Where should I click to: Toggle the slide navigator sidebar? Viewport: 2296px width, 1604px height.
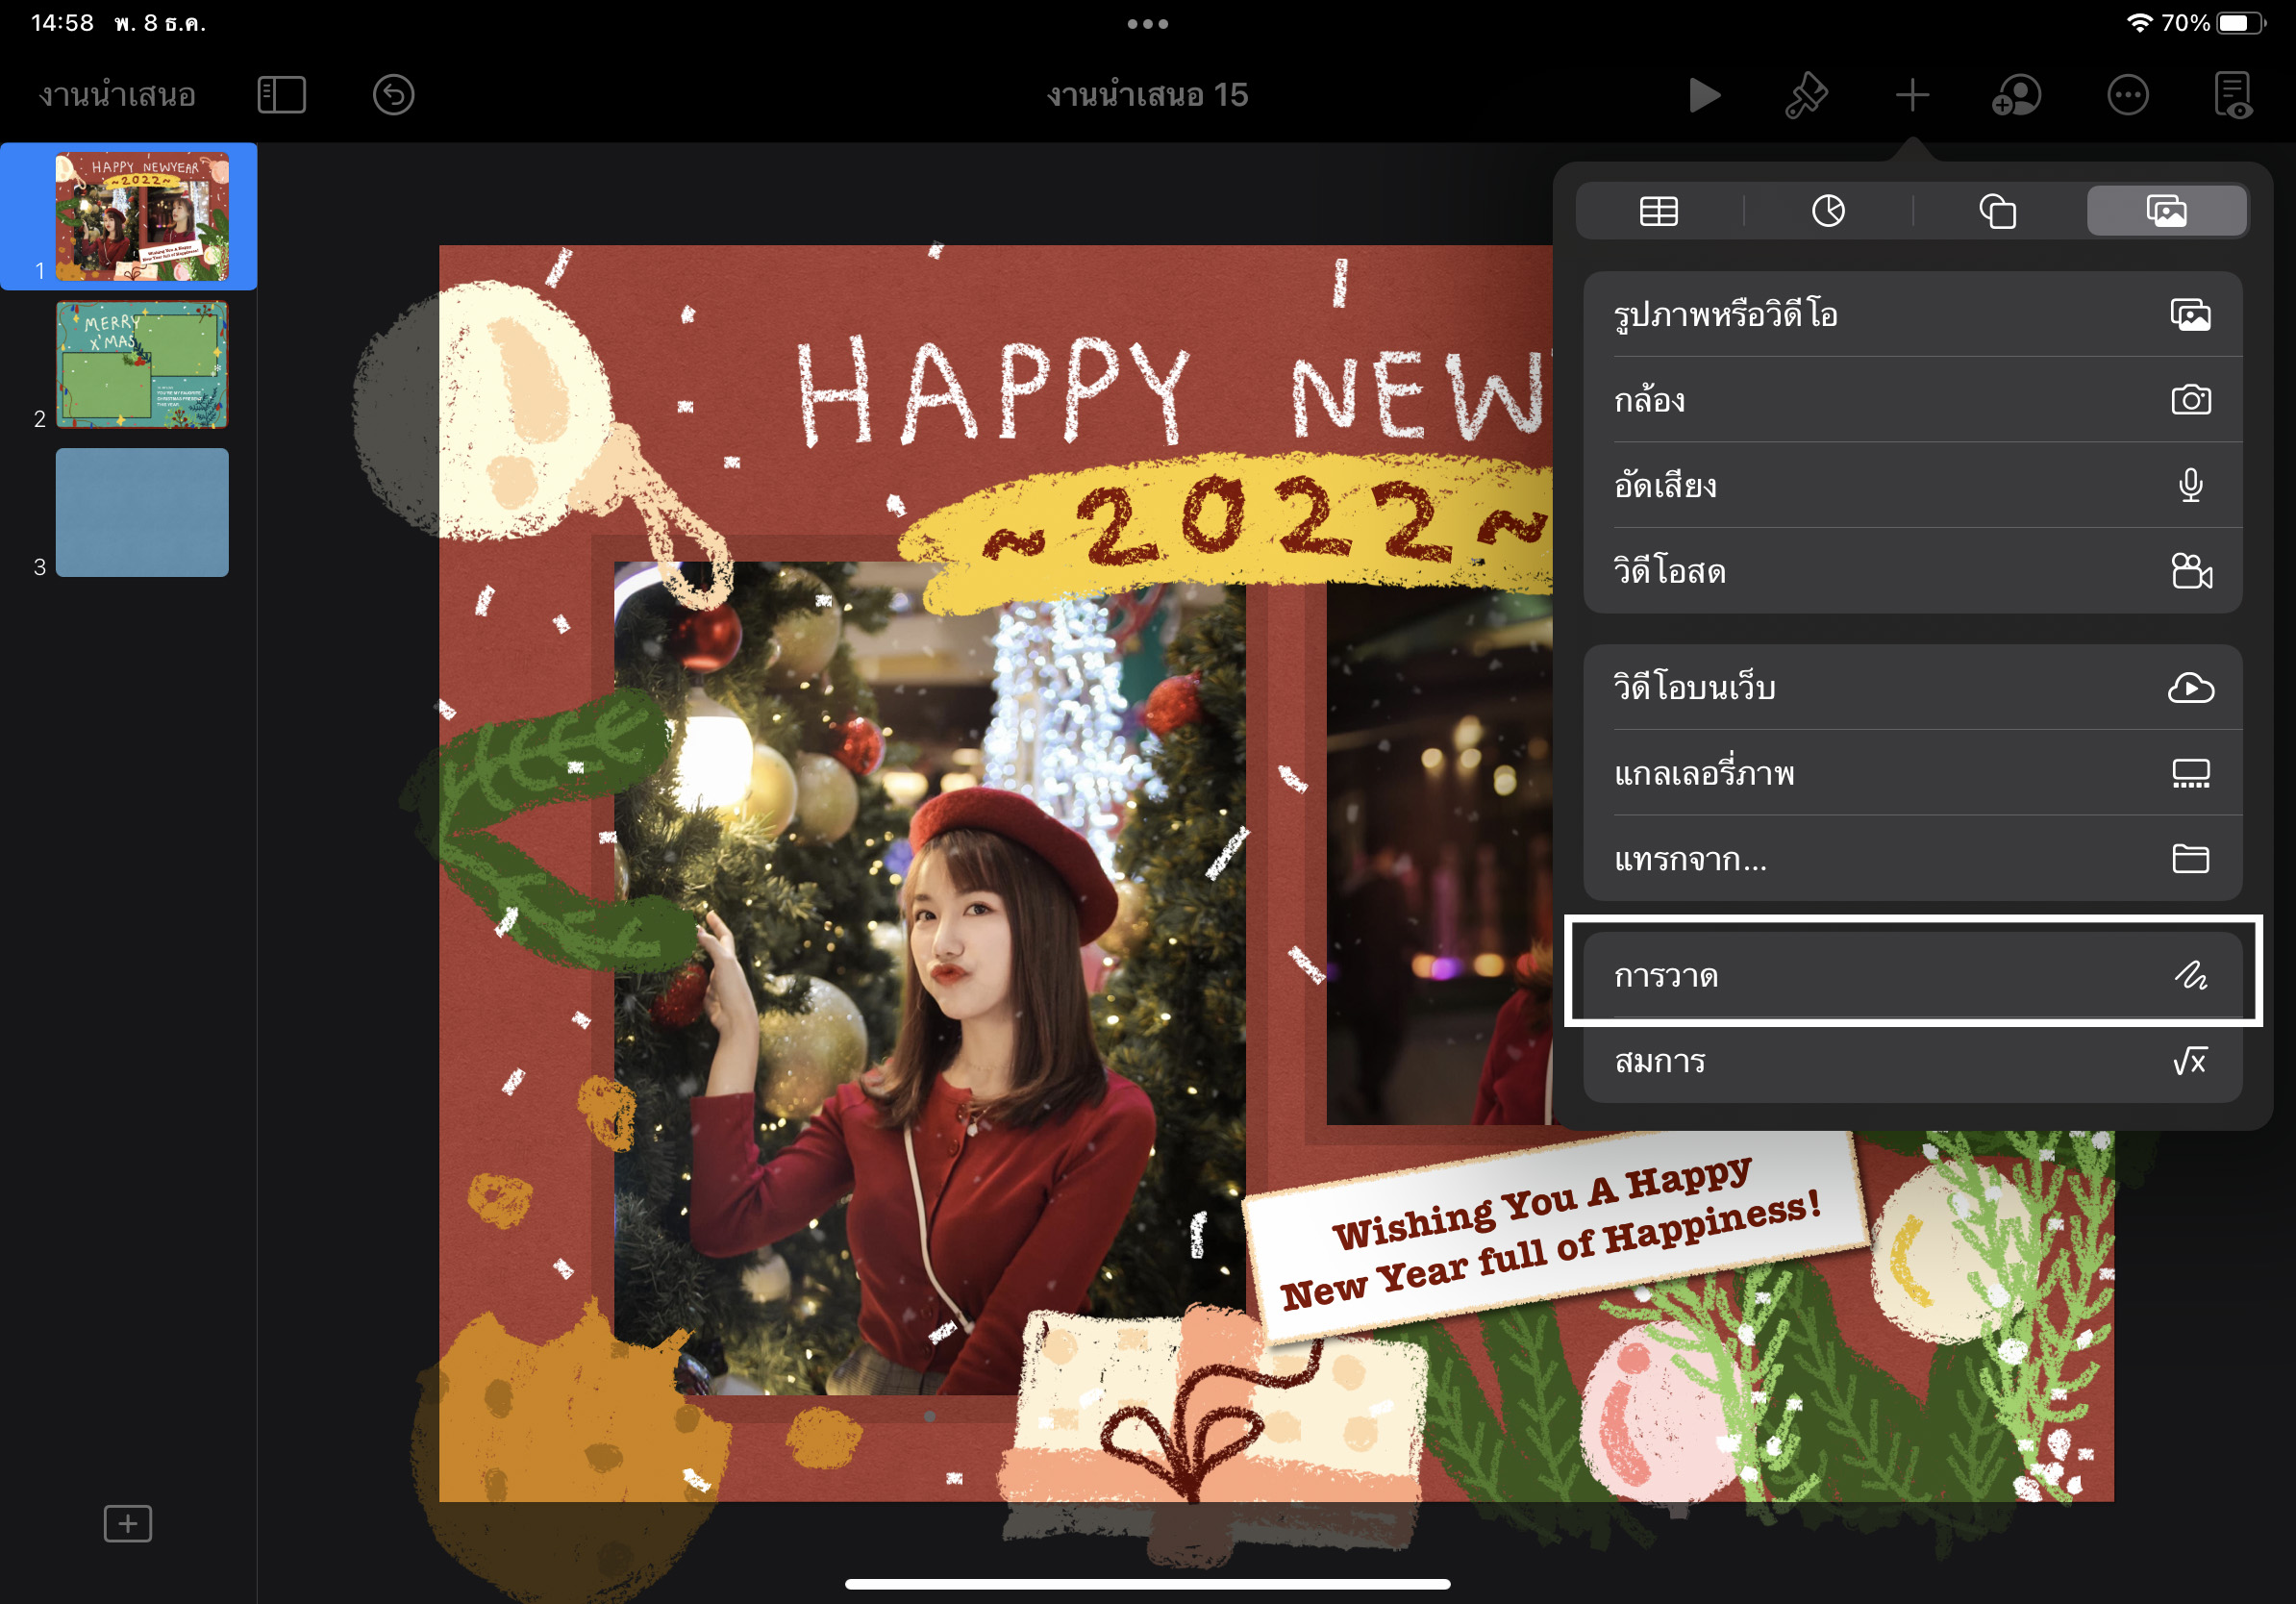[x=281, y=95]
